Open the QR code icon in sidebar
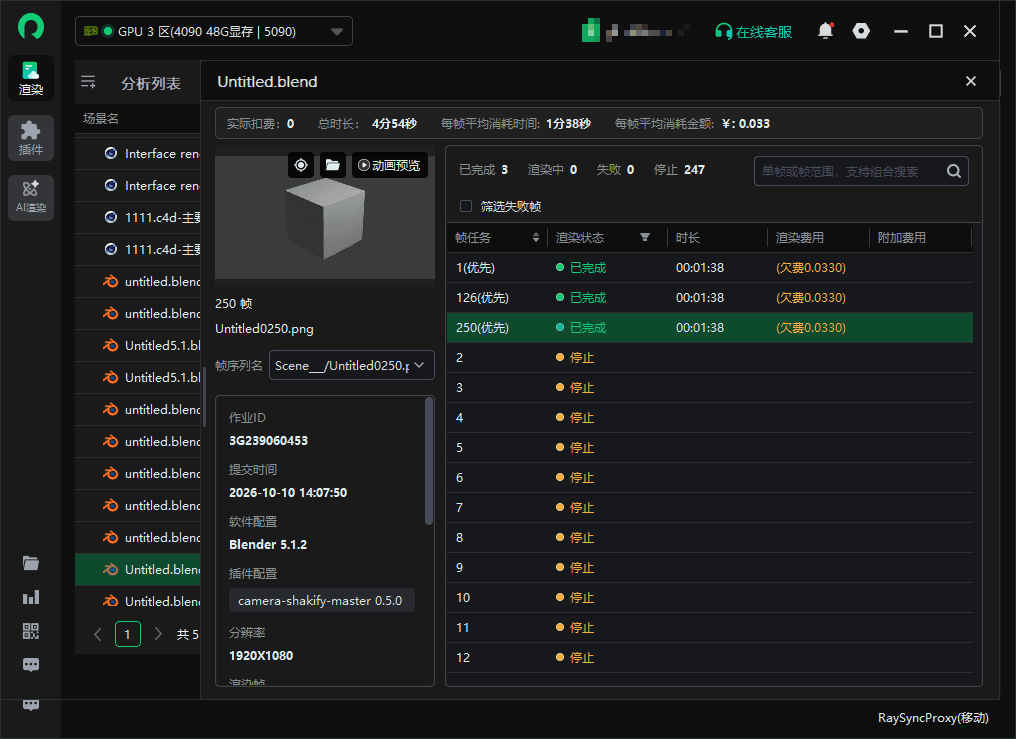The image size is (1016, 739). pyautogui.click(x=30, y=631)
